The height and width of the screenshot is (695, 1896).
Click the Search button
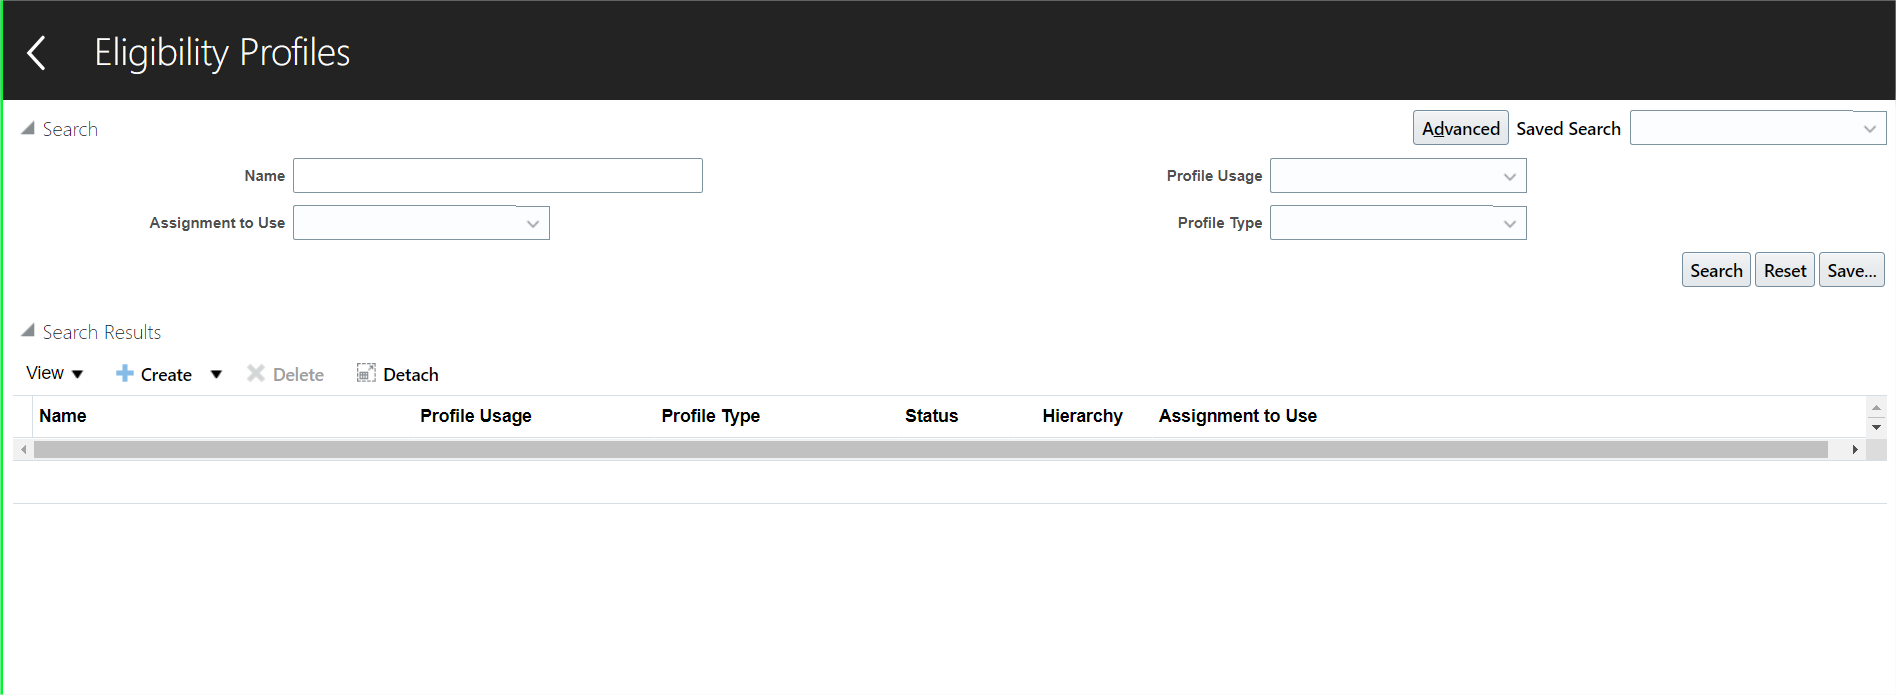[x=1716, y=270]
